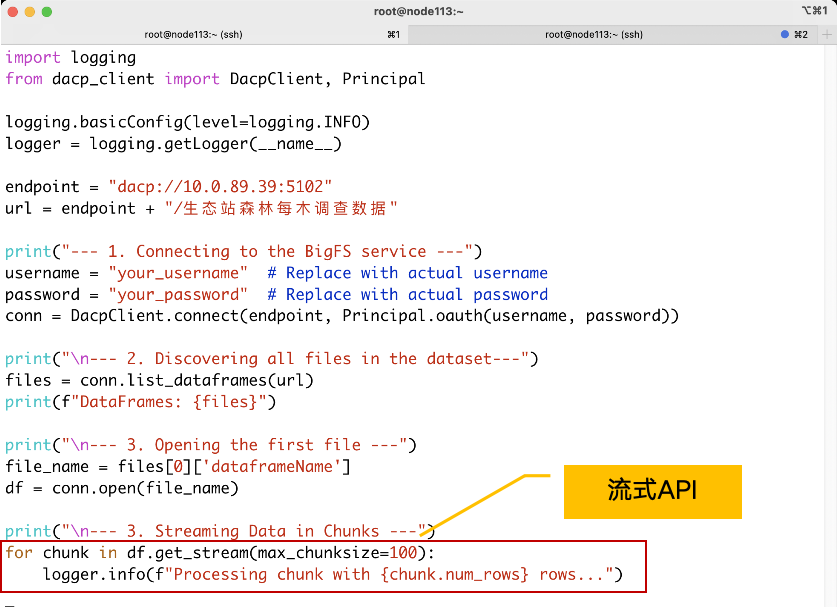Click the green full-screen window button
Image resolution: width=838 pixels, height=609 pixels.
[x=47, y=11]
